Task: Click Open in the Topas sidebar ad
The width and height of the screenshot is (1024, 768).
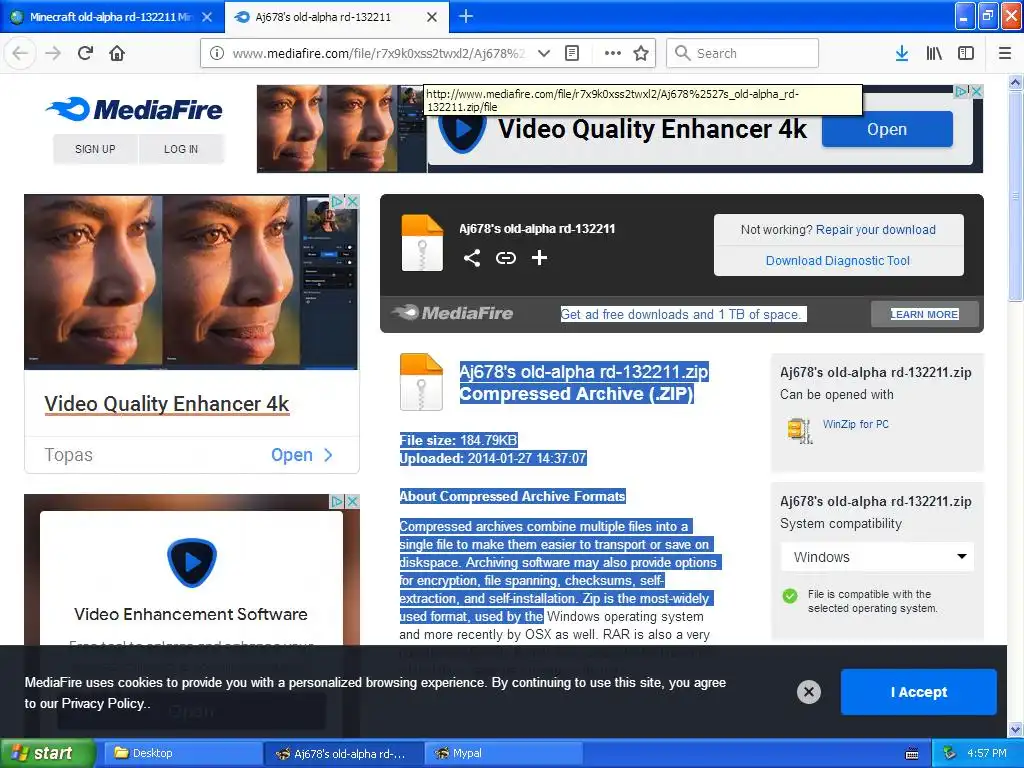Action: point(302,455)
